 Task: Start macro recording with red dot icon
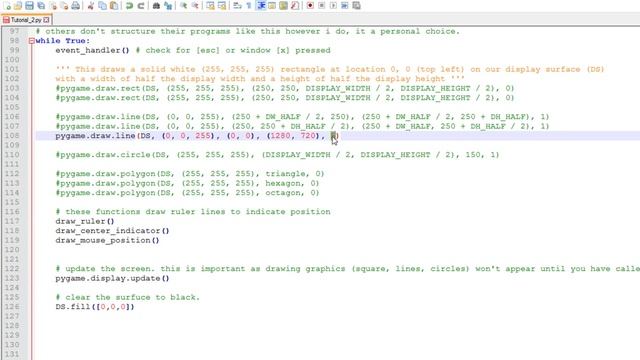coord(310,6)
